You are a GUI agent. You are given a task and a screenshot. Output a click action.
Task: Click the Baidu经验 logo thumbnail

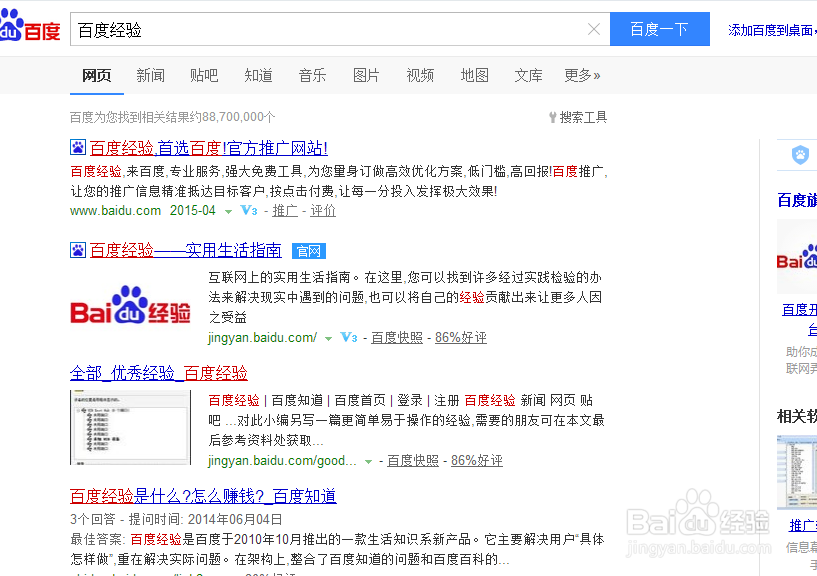tap(130, 305)
